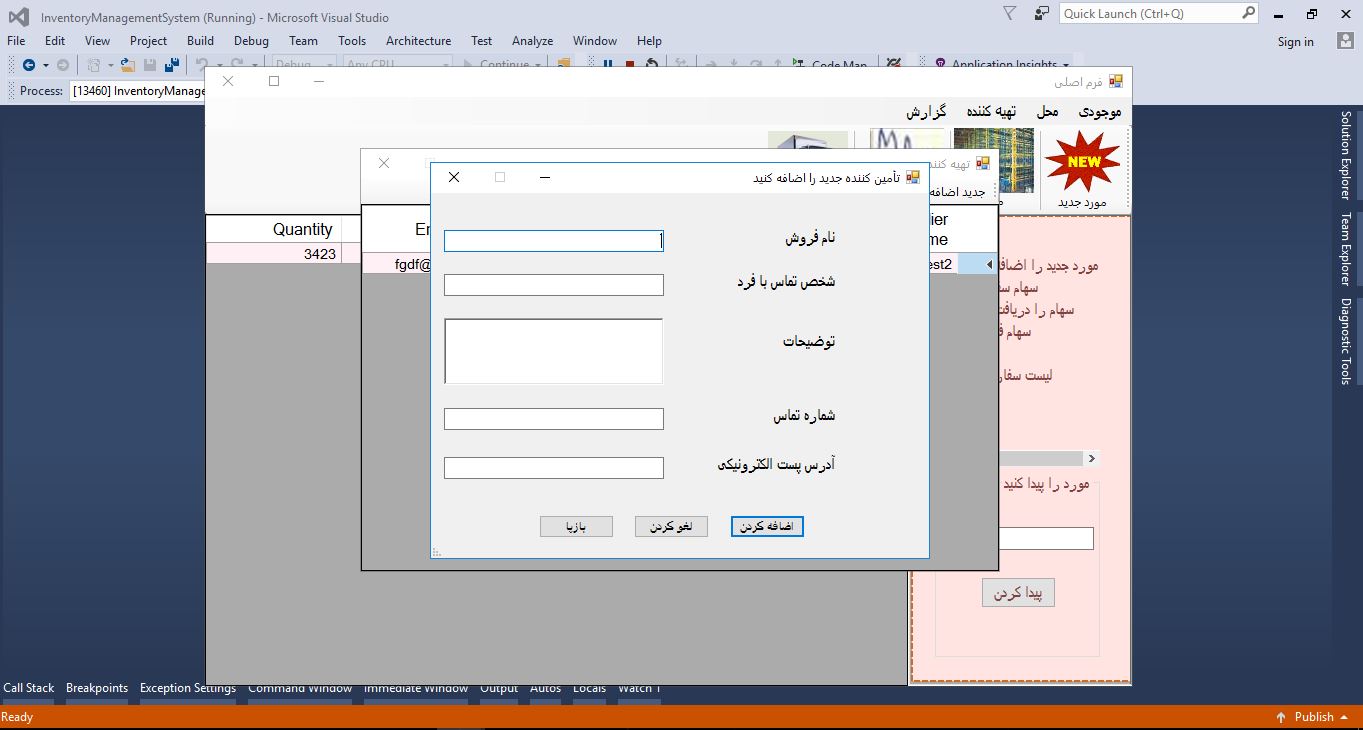
Task: Open the Debug menu
Action: [251, 41]
